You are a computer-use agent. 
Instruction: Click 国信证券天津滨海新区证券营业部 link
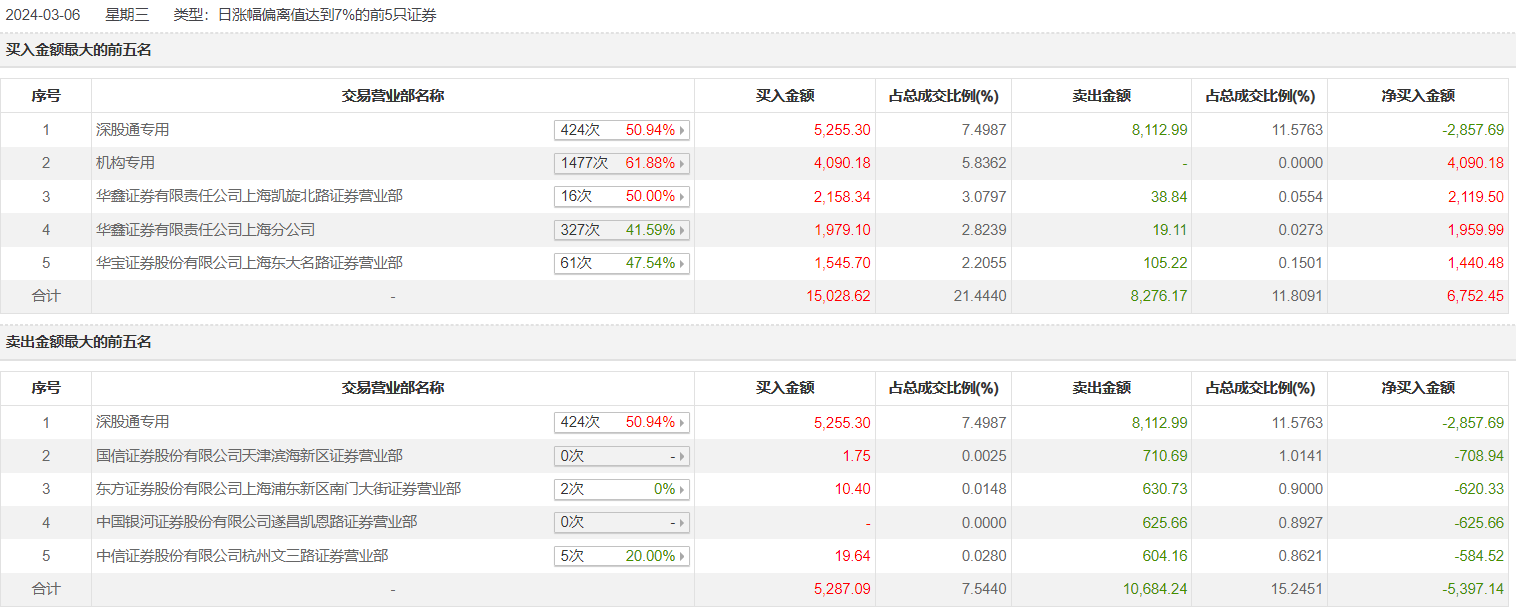tap(249, 456)
